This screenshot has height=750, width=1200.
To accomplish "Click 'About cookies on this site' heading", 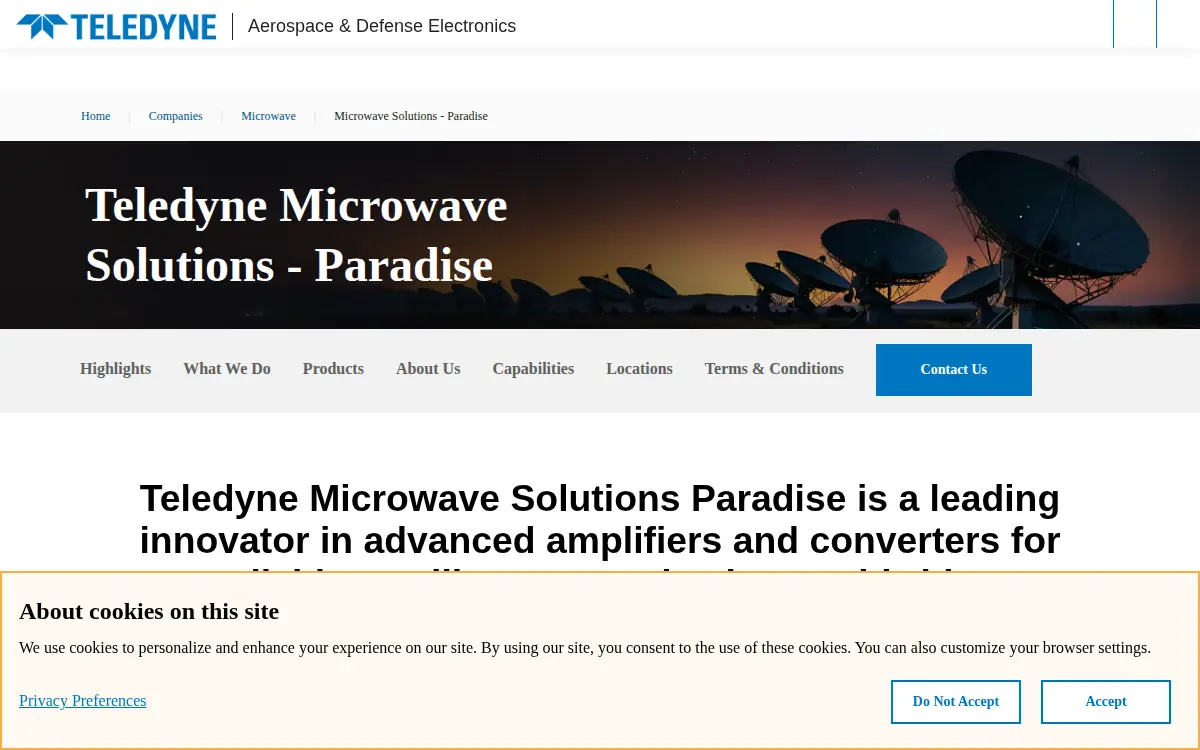I will pos(149,611).
